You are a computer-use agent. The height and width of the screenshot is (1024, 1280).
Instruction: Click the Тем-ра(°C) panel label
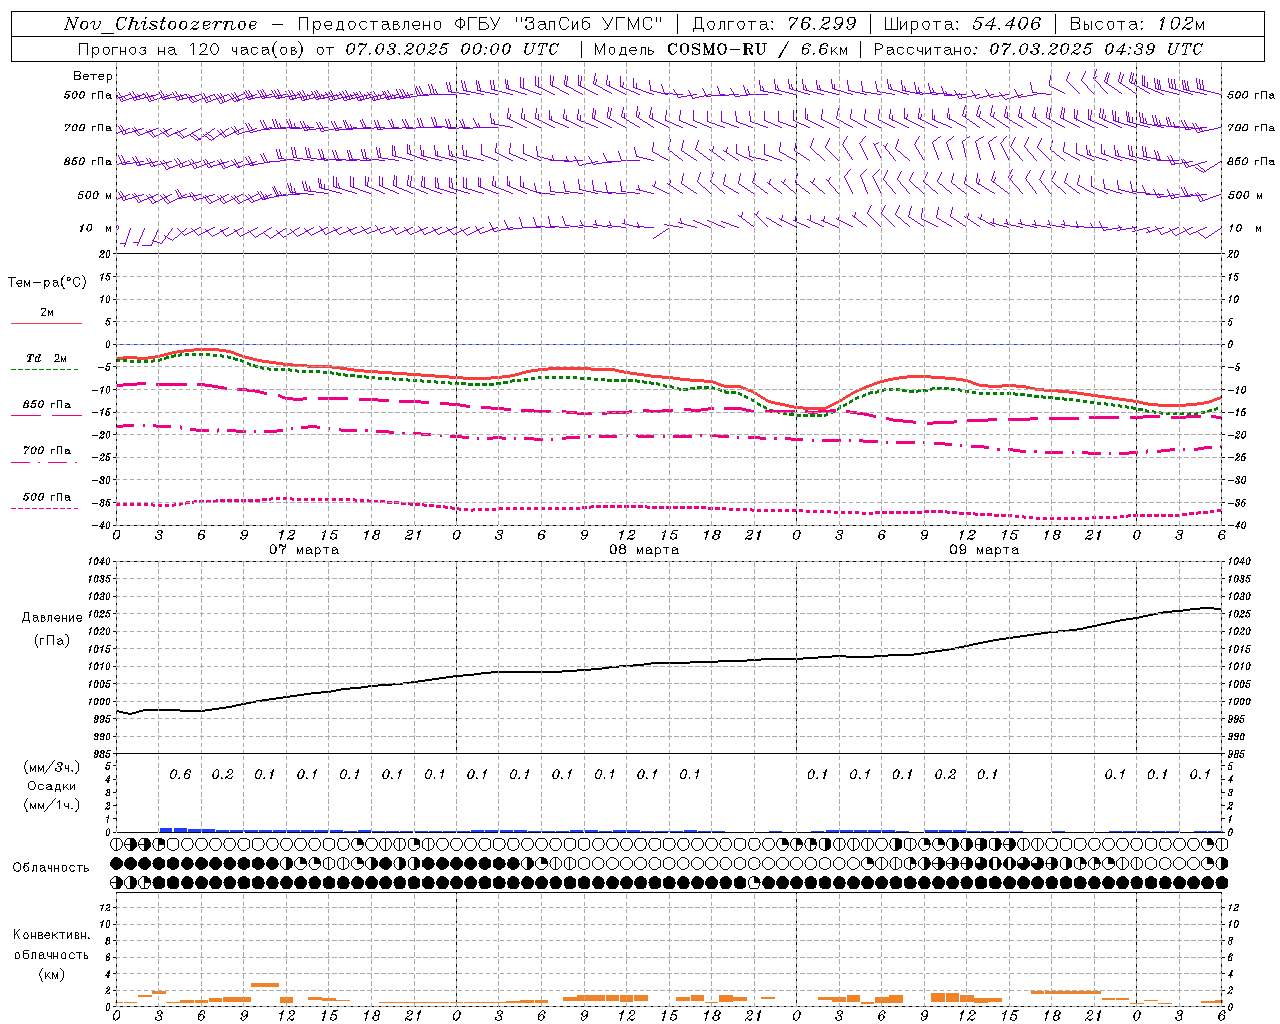pos(47,282)
